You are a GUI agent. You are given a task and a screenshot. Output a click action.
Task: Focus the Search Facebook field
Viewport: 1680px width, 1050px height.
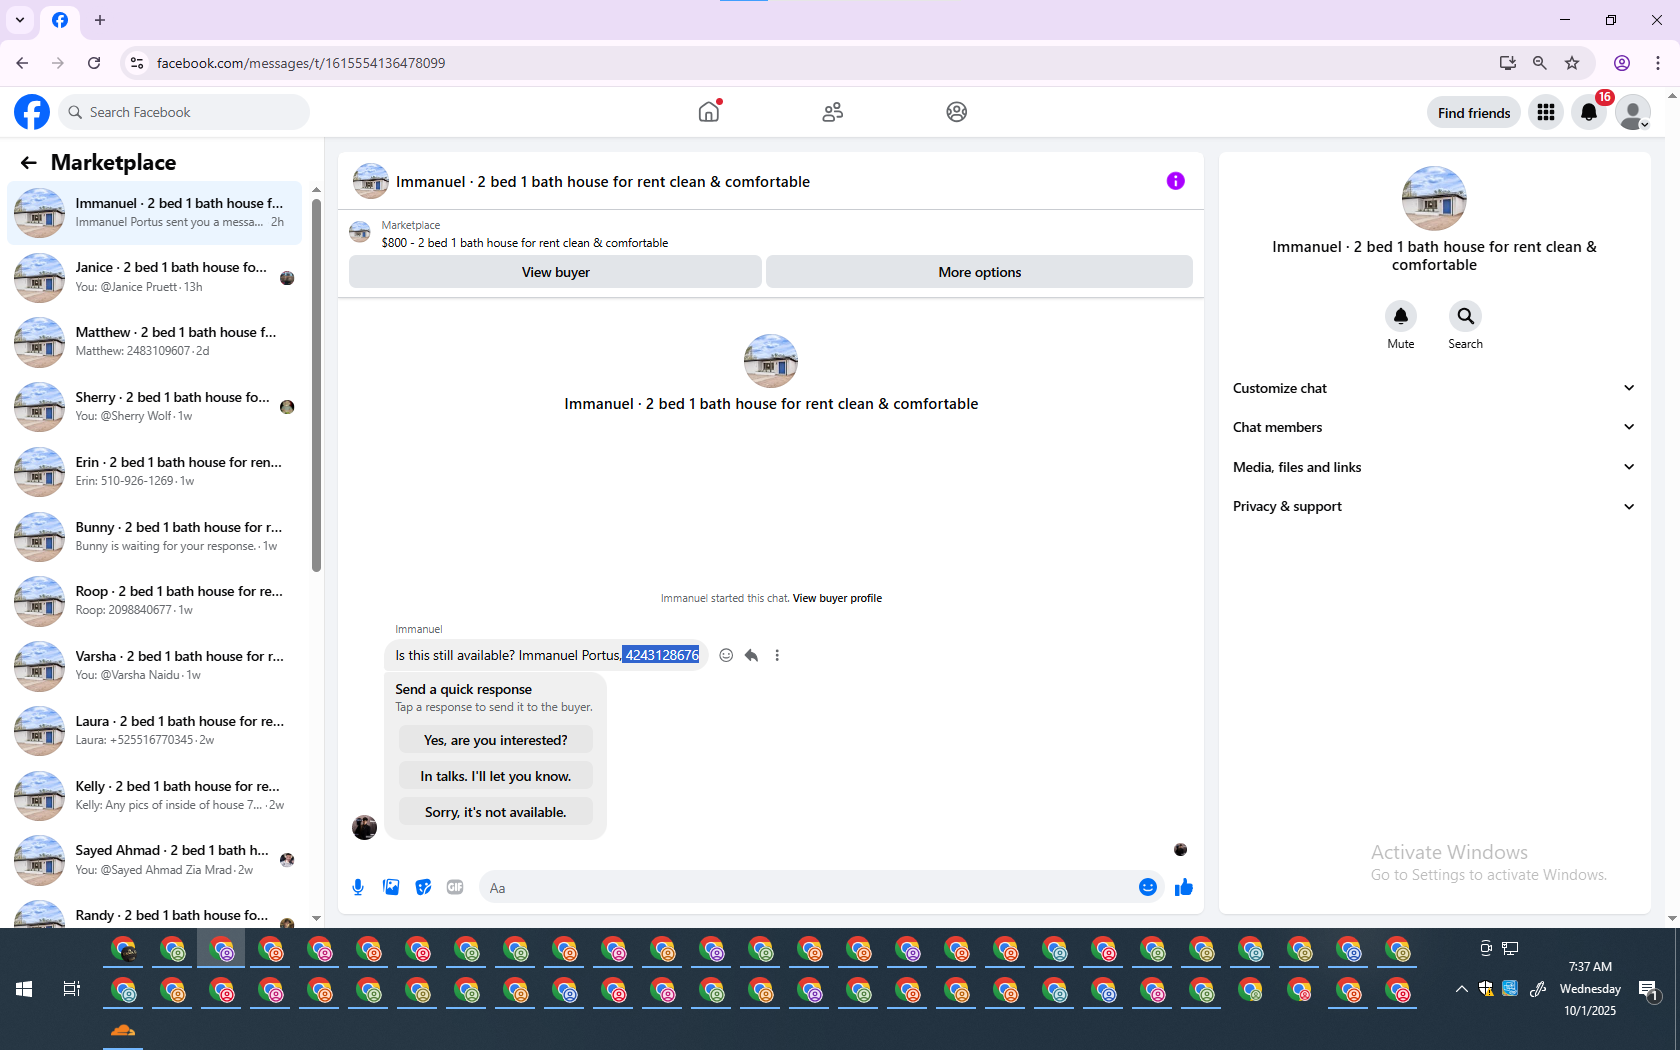184,112
